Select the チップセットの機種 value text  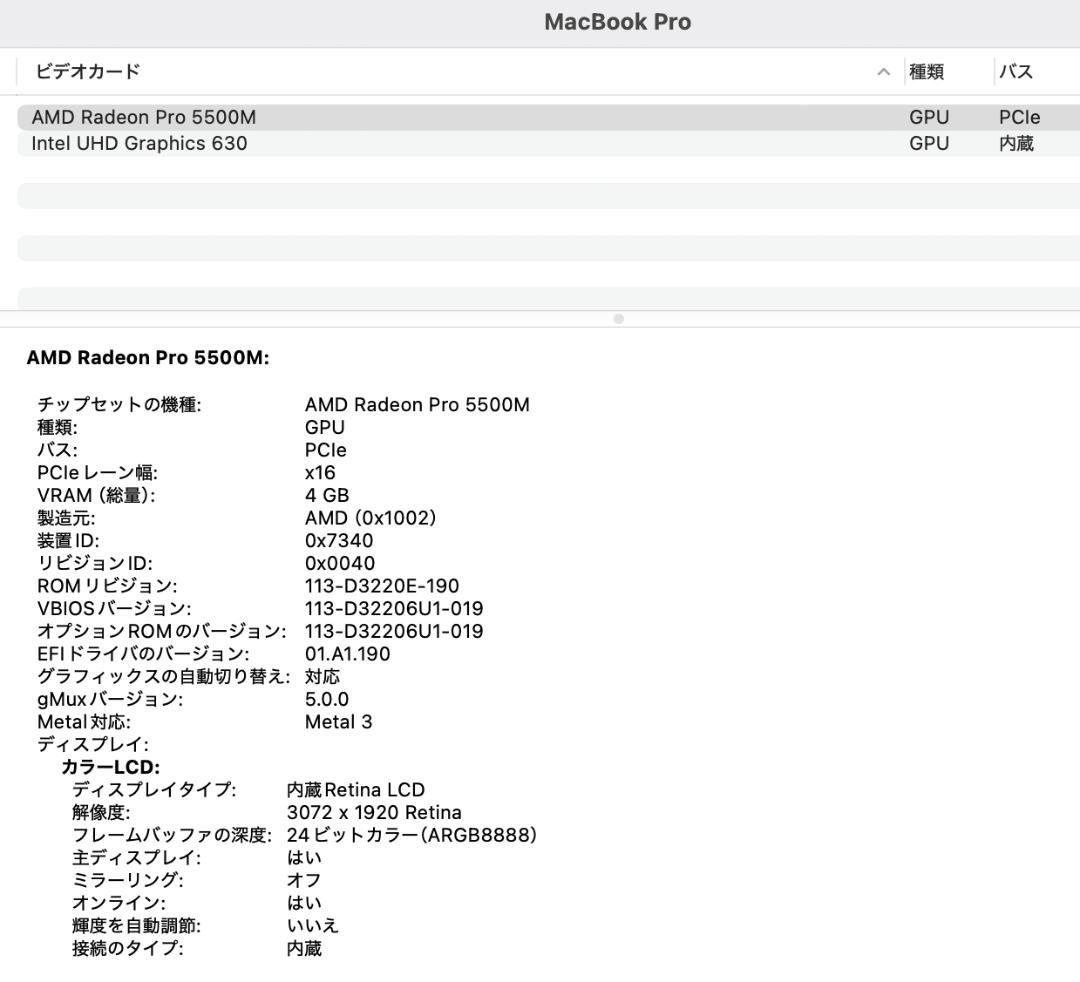[x=417, y=405]
